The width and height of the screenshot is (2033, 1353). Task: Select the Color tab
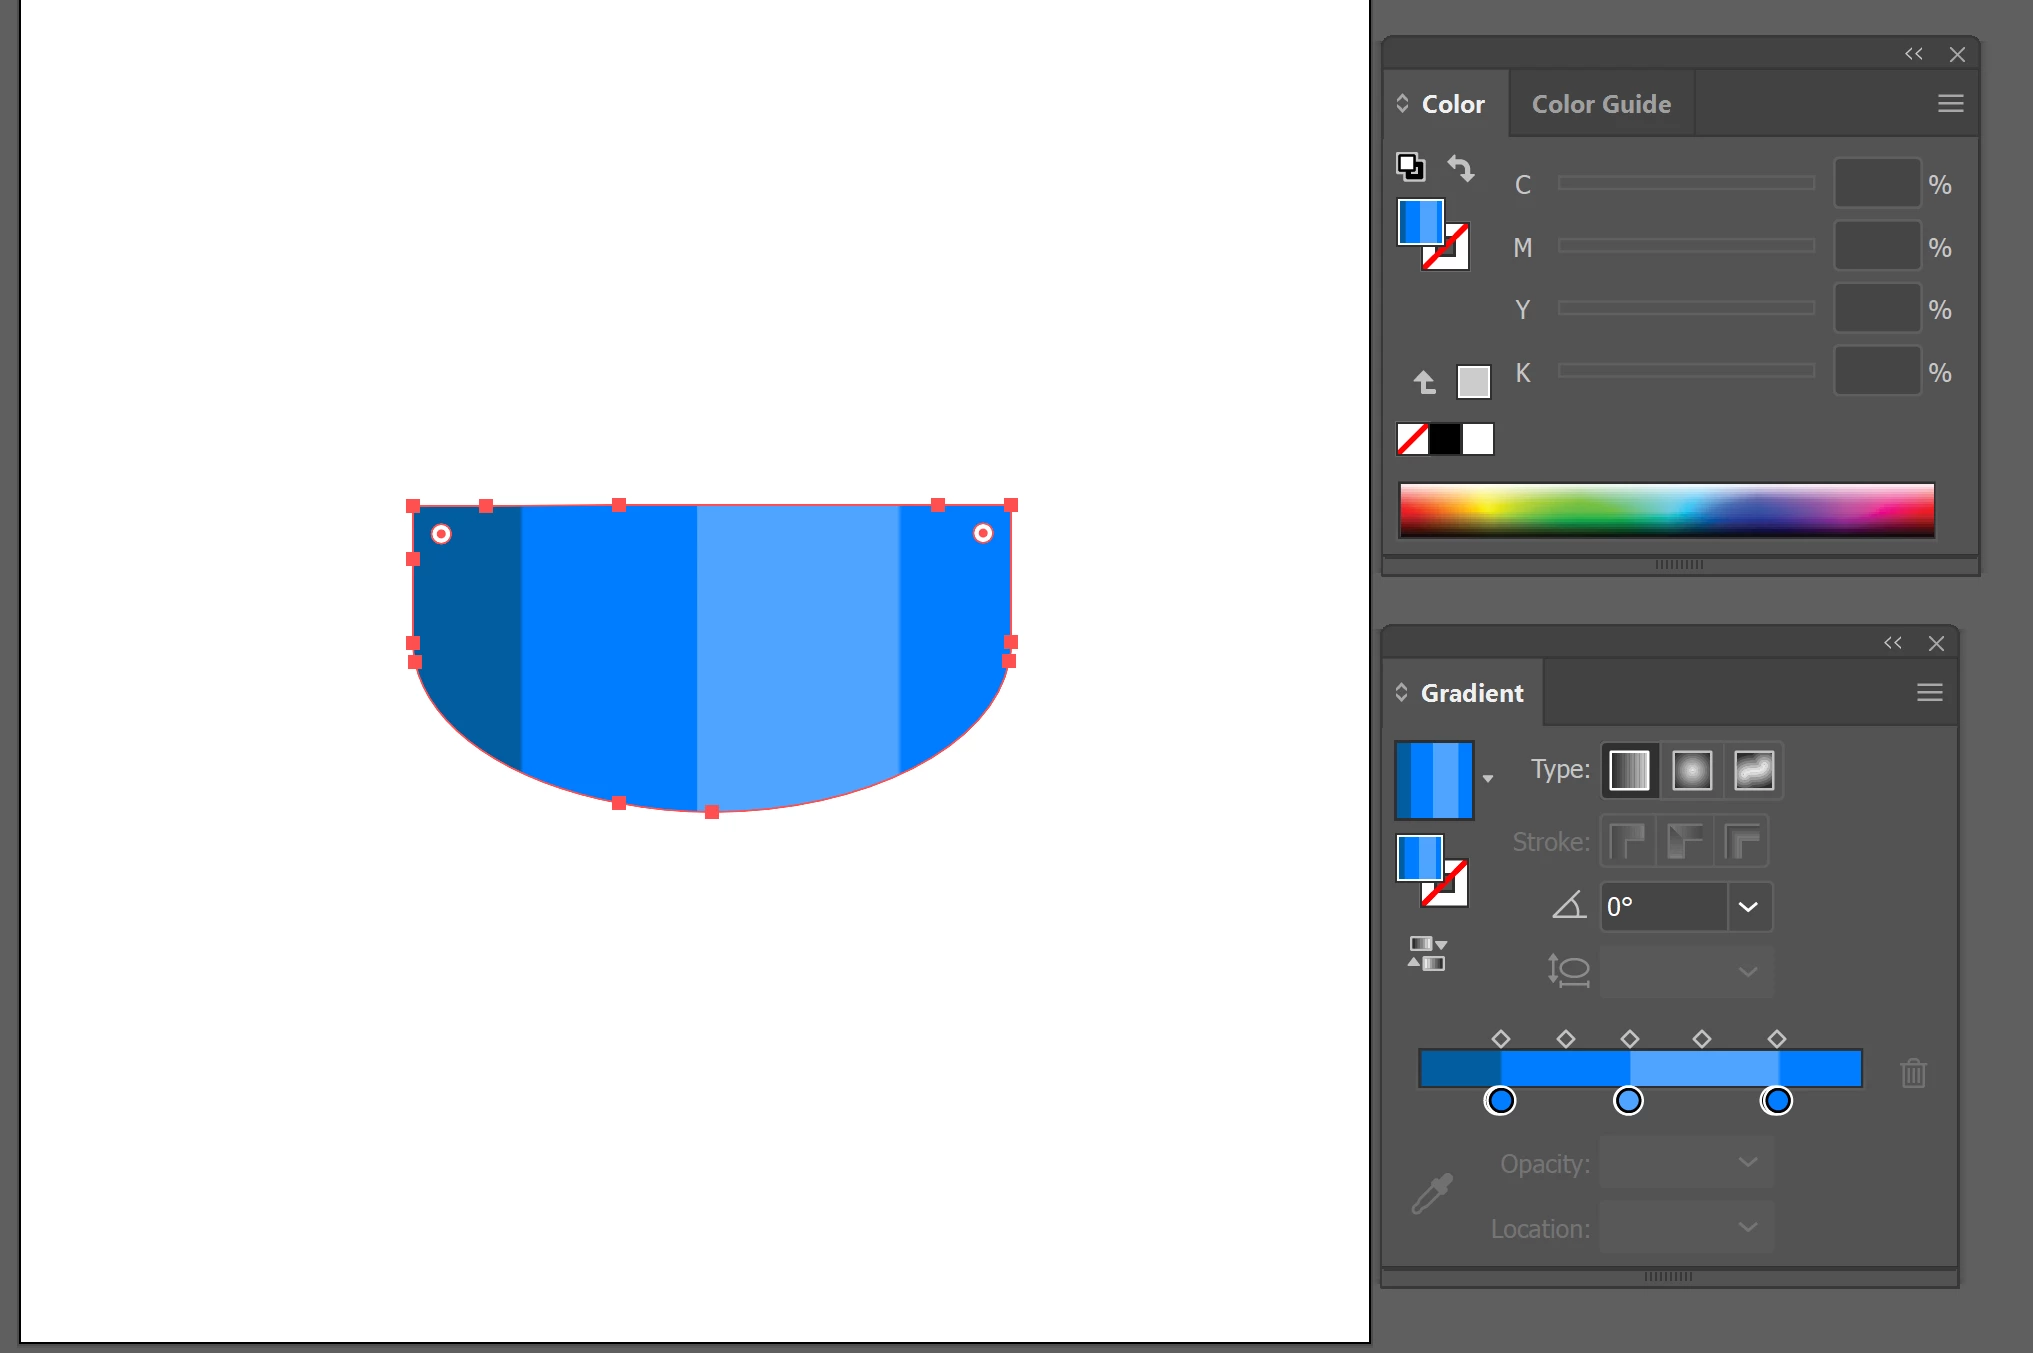click(1452, 104)
